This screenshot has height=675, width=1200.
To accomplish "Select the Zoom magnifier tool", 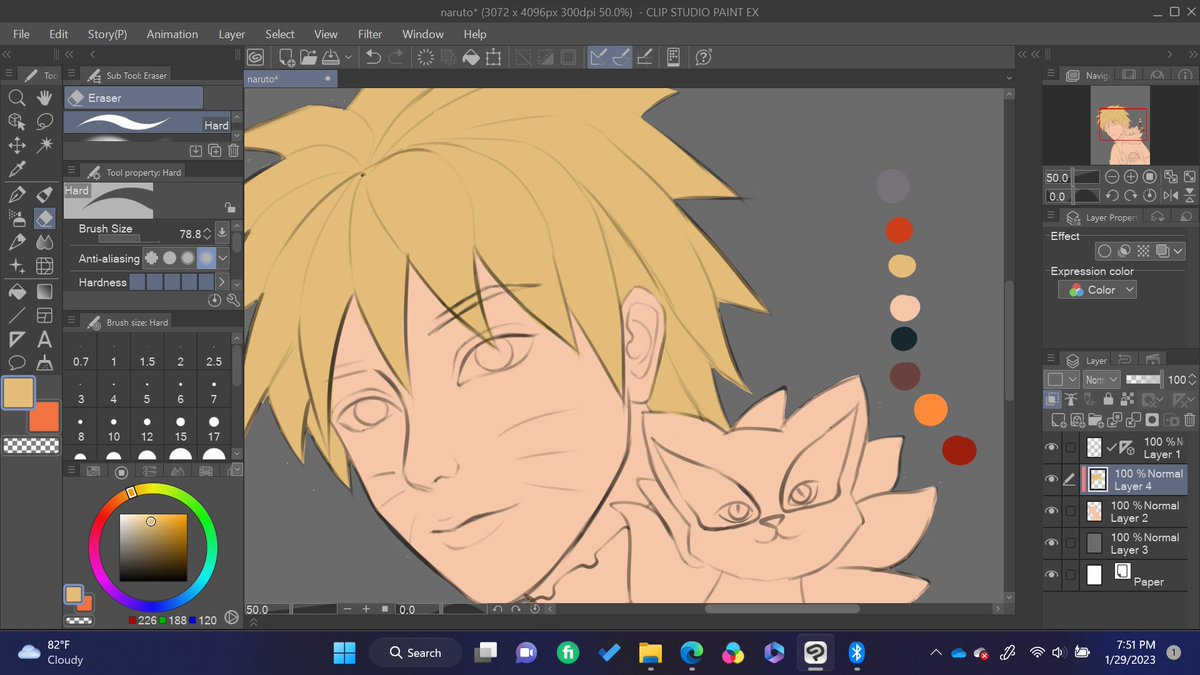I will [x=17, y=97].
